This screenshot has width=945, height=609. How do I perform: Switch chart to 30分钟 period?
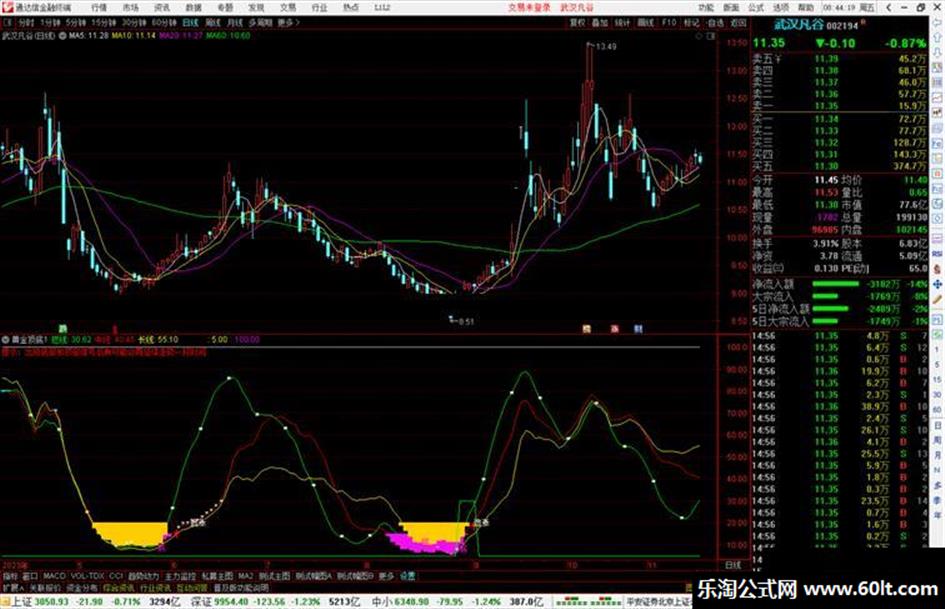tap(134, 22)
